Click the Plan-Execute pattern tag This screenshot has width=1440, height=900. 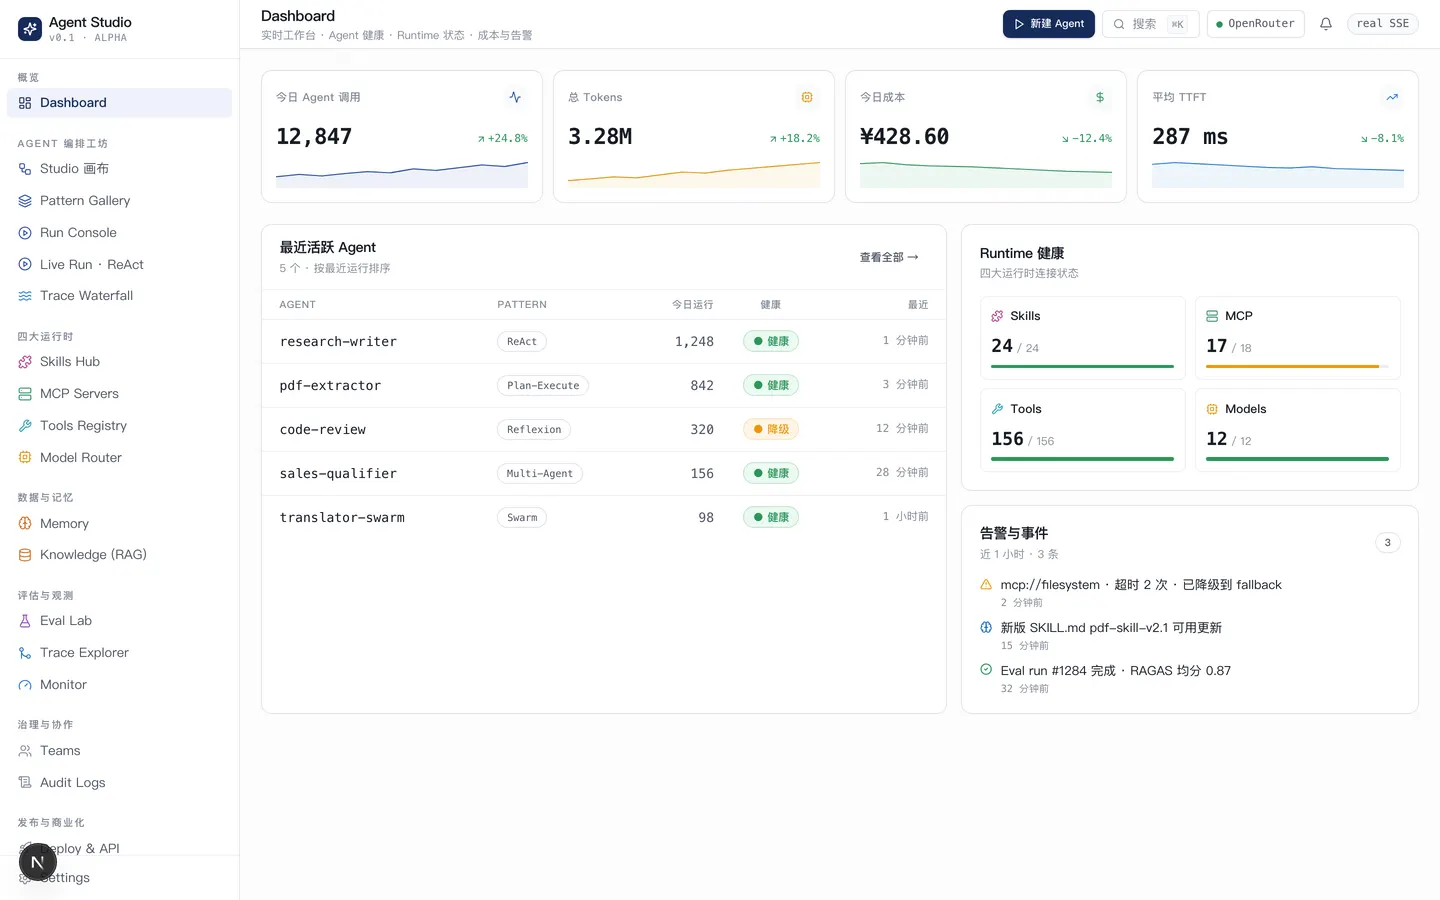pyautogui.click(x=543, y=386)
